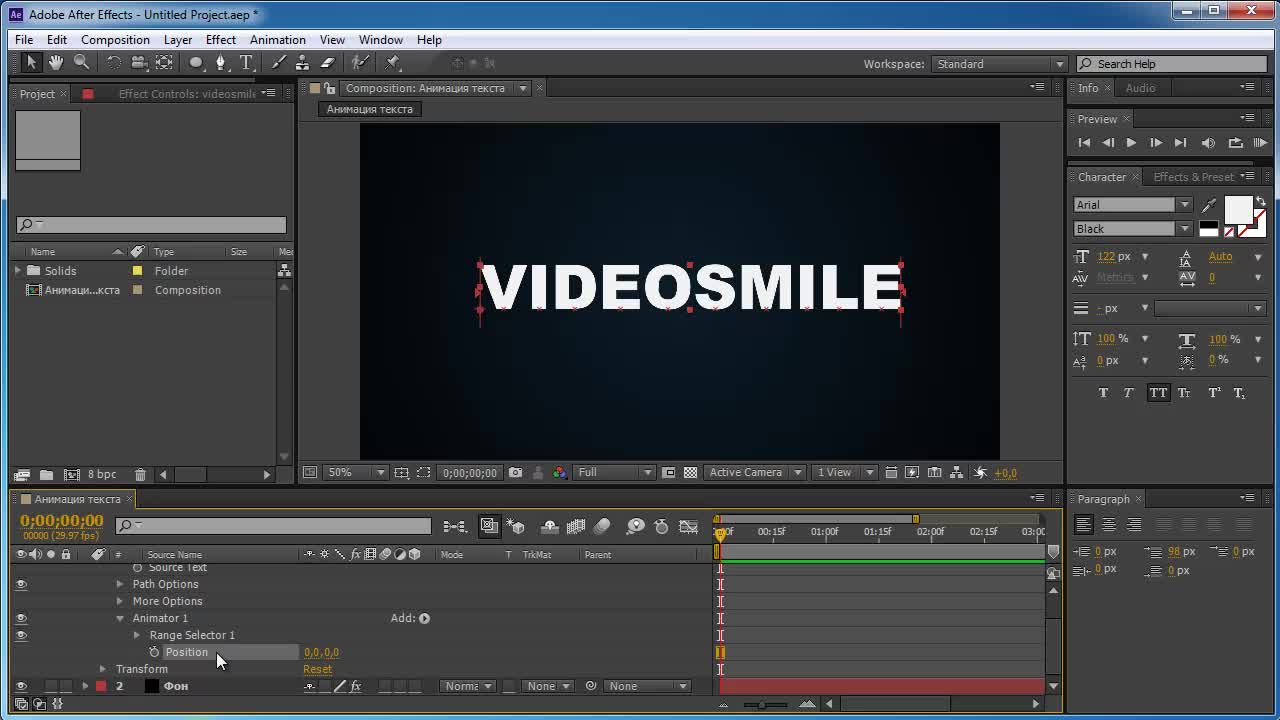The height and width of the screenshot is (720, 1280).
Task: Click the eyedropper in Character panel
Action: coord(1209,206)
